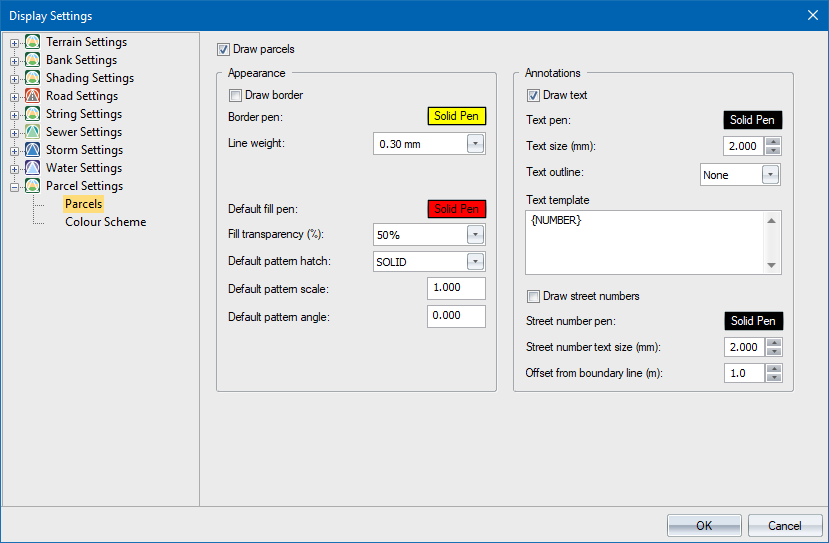Select the Parcels tree item
The height and width of the screenshot is (543, 829).
tap(83, 204)
